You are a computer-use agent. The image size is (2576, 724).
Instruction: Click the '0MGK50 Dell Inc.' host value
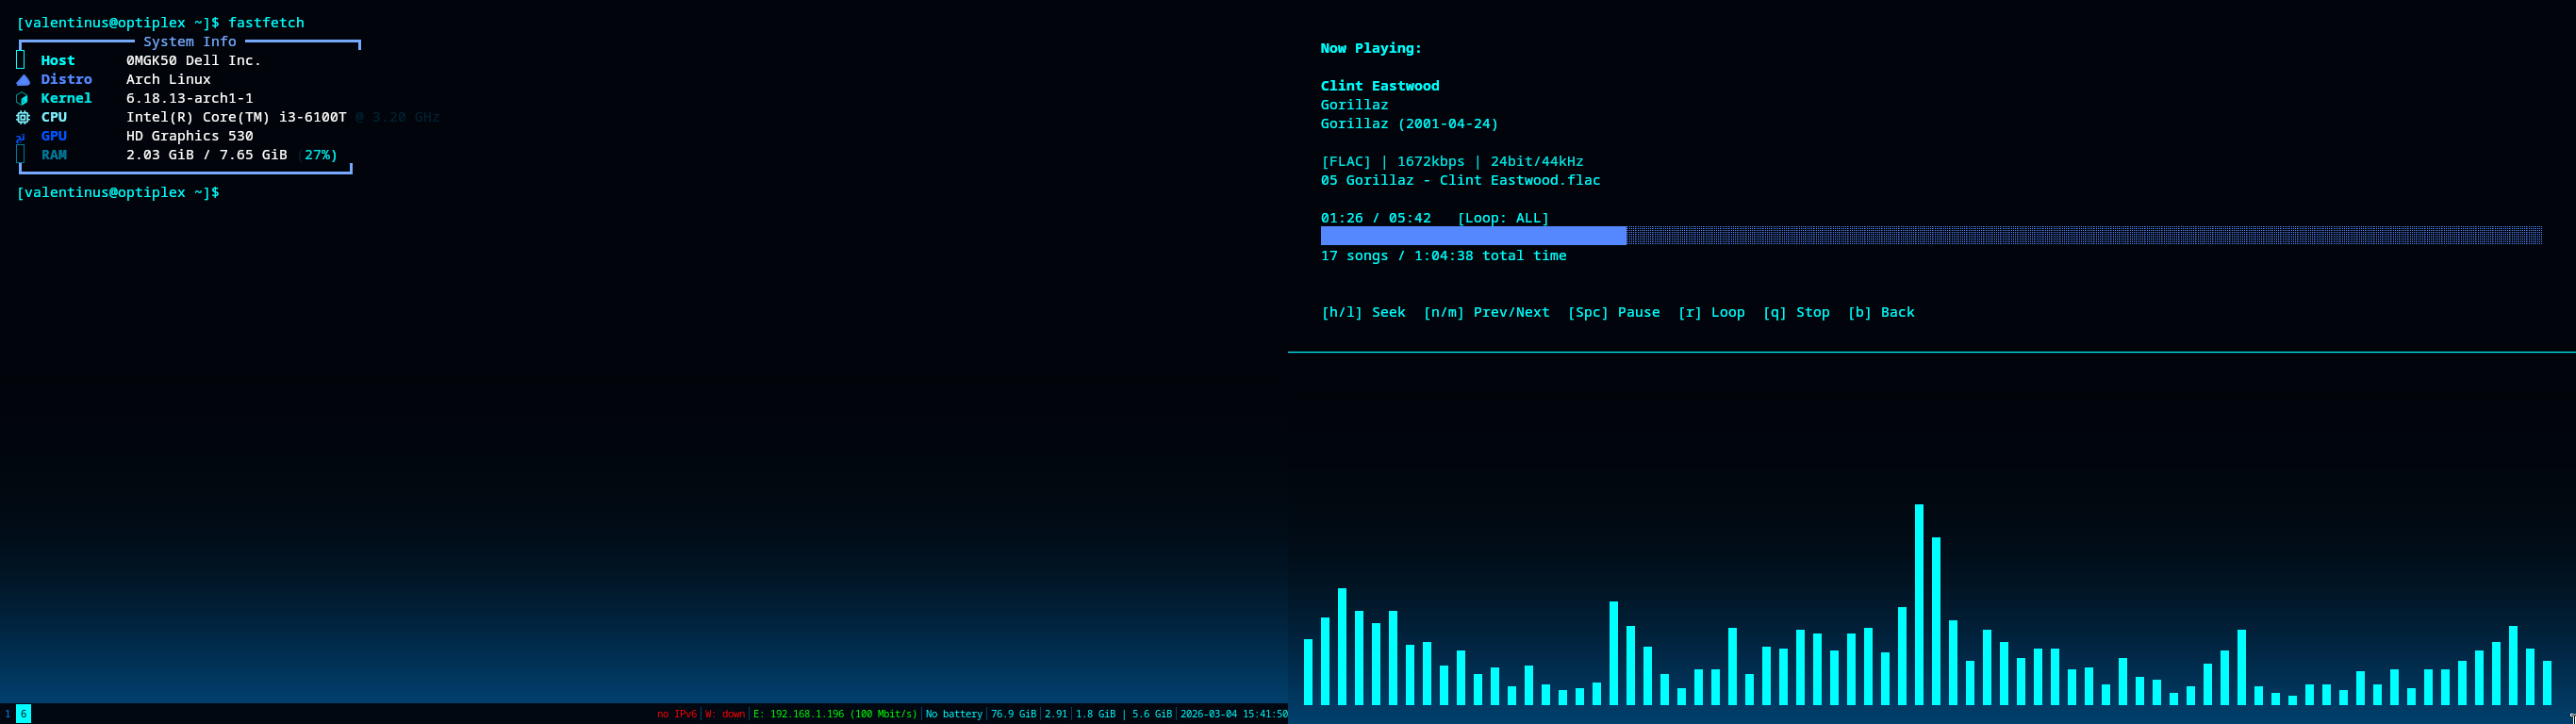[x=194, y=61]
